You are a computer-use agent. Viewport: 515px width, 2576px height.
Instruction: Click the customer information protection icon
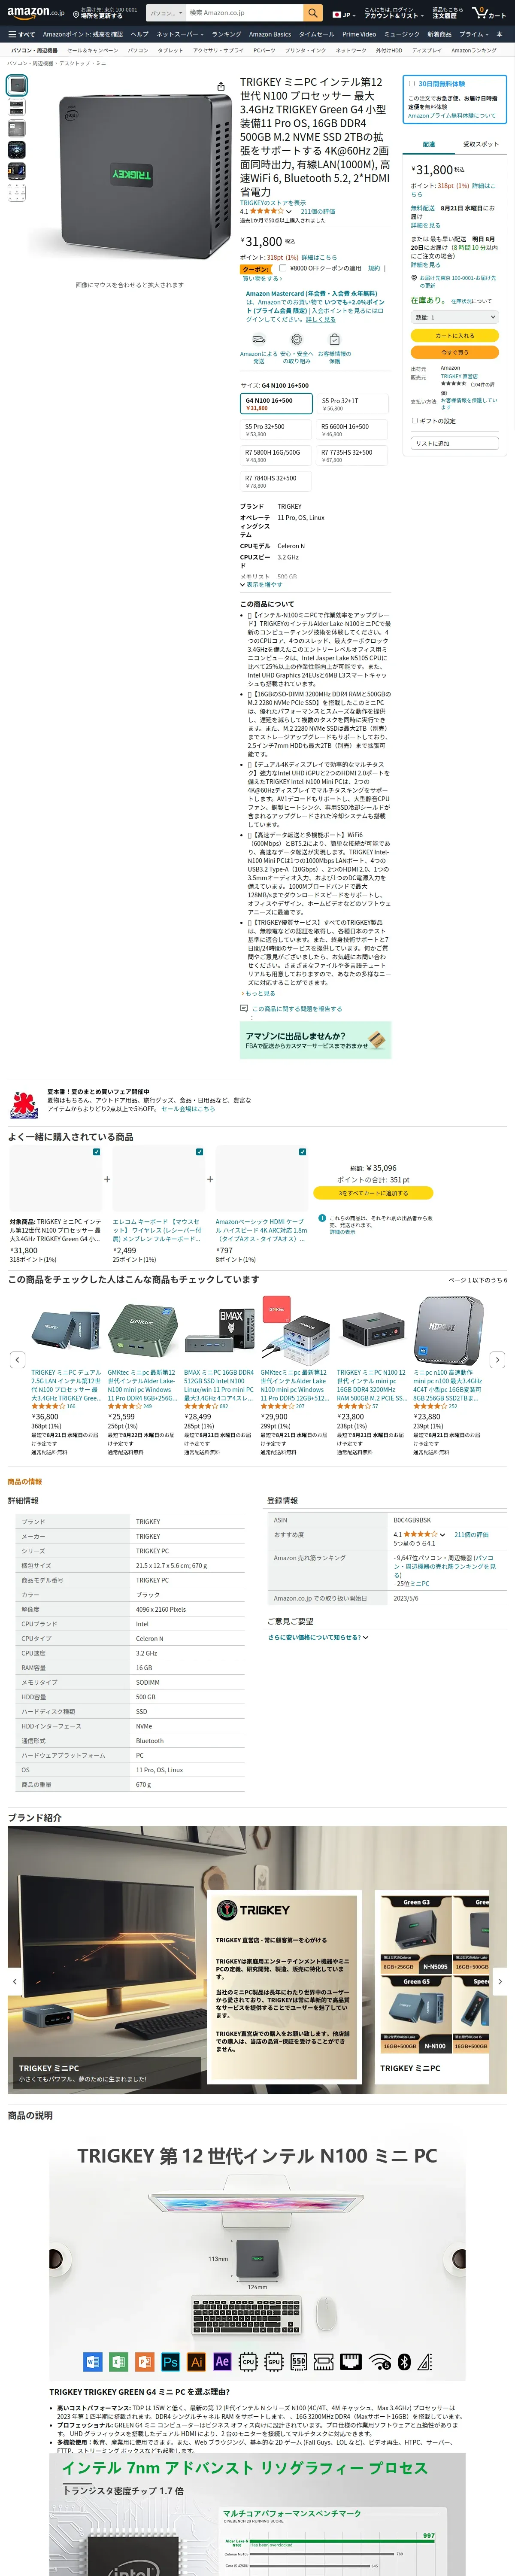[334, 339]
